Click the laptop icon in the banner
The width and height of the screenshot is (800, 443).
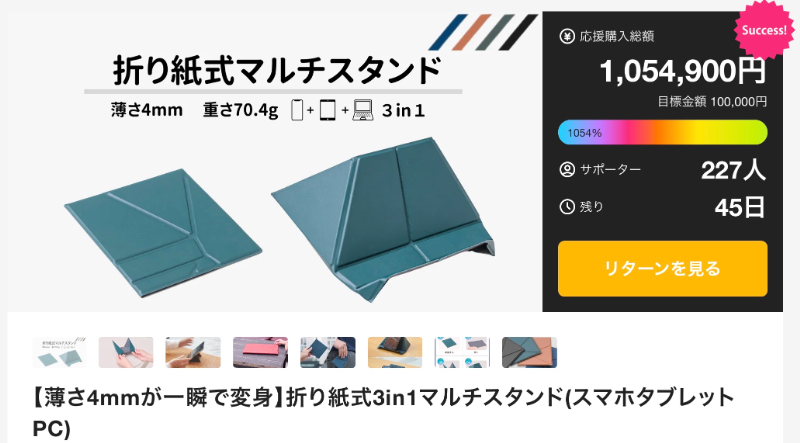[363, 110]
